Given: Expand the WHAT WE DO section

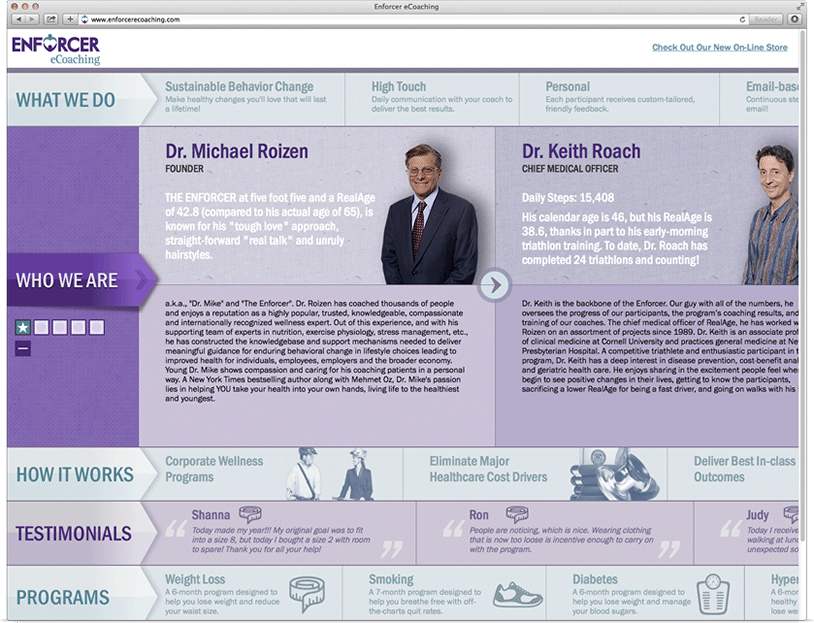Looking at the screenshot, I should point(66,100).
